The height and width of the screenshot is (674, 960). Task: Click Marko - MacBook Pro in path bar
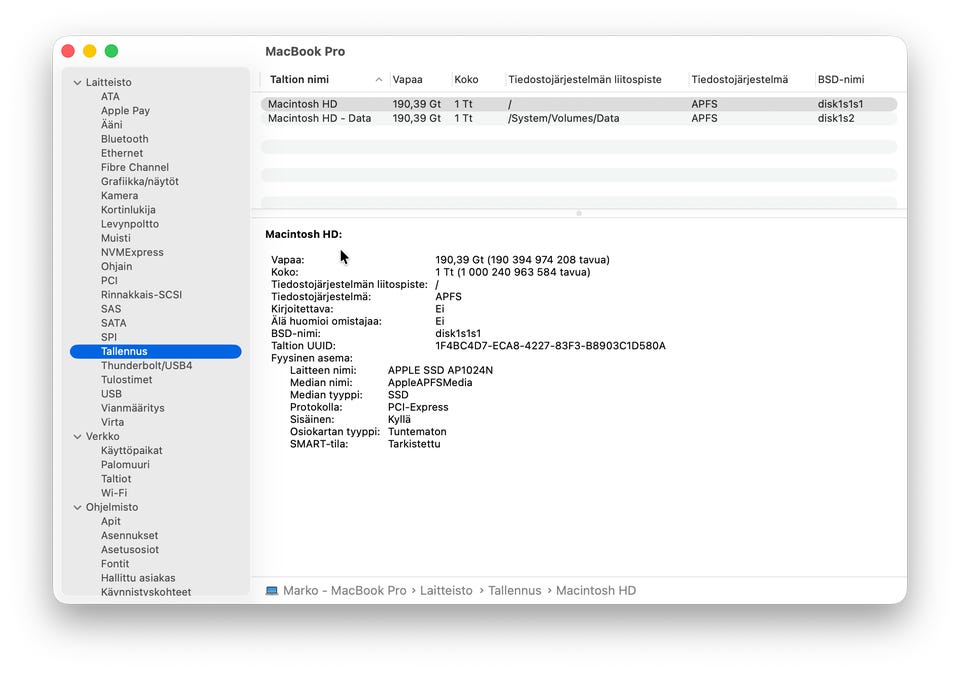point(345,591)
